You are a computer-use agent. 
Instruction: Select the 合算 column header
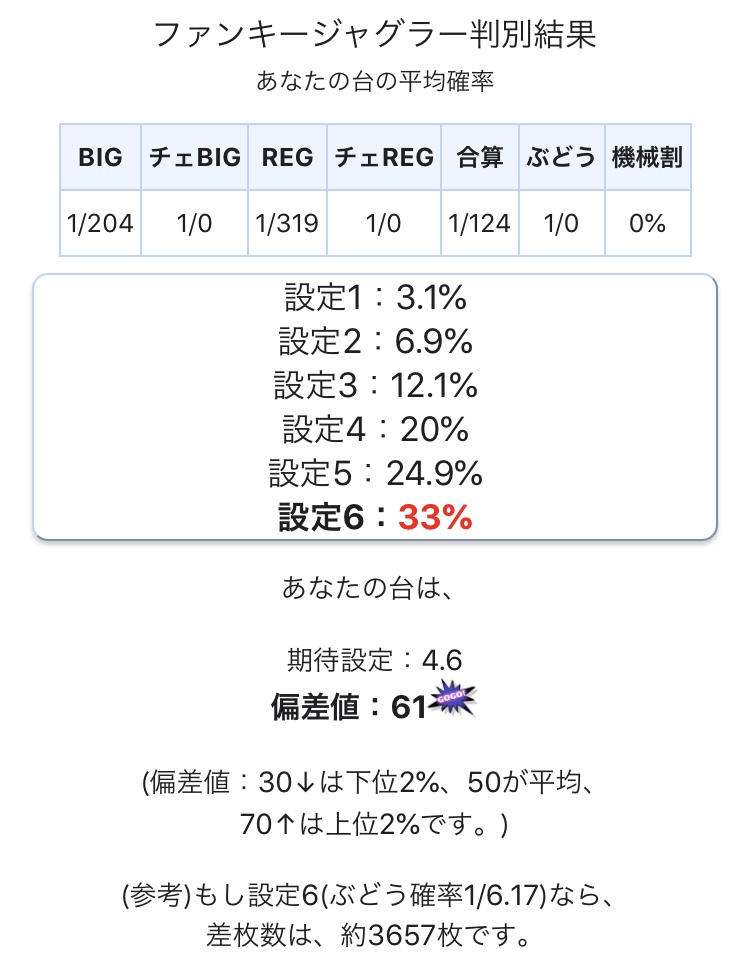click(480, 157)
